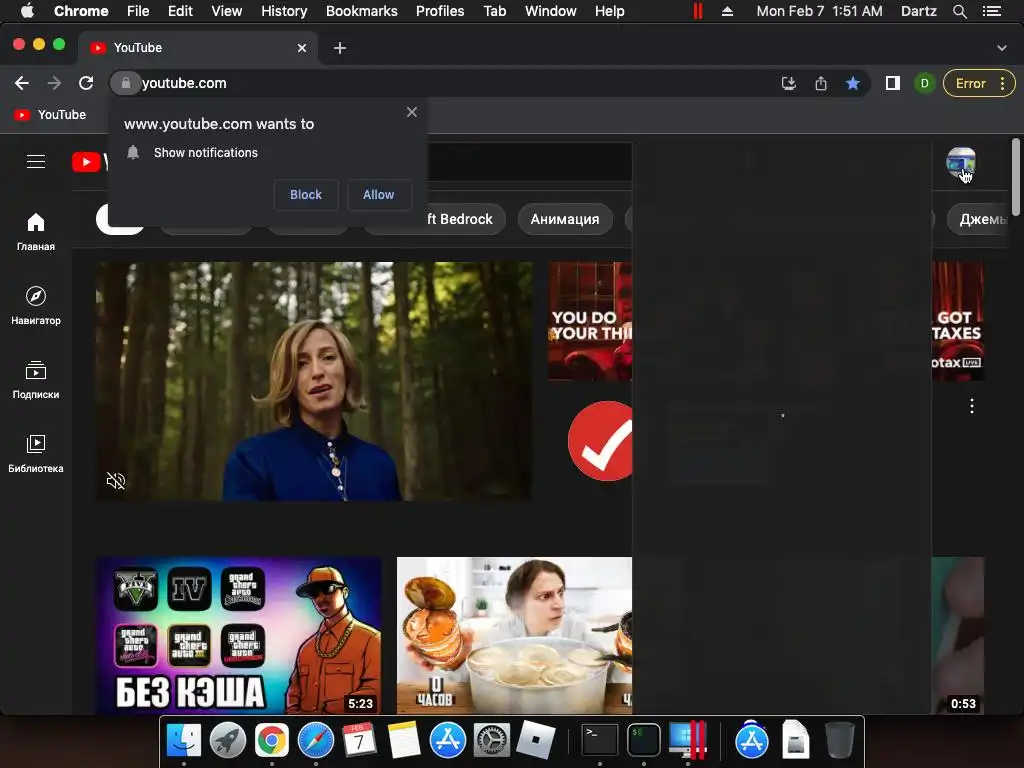Open Safari from the Dock
1024x768 pixels.
(x=315, y=740)
